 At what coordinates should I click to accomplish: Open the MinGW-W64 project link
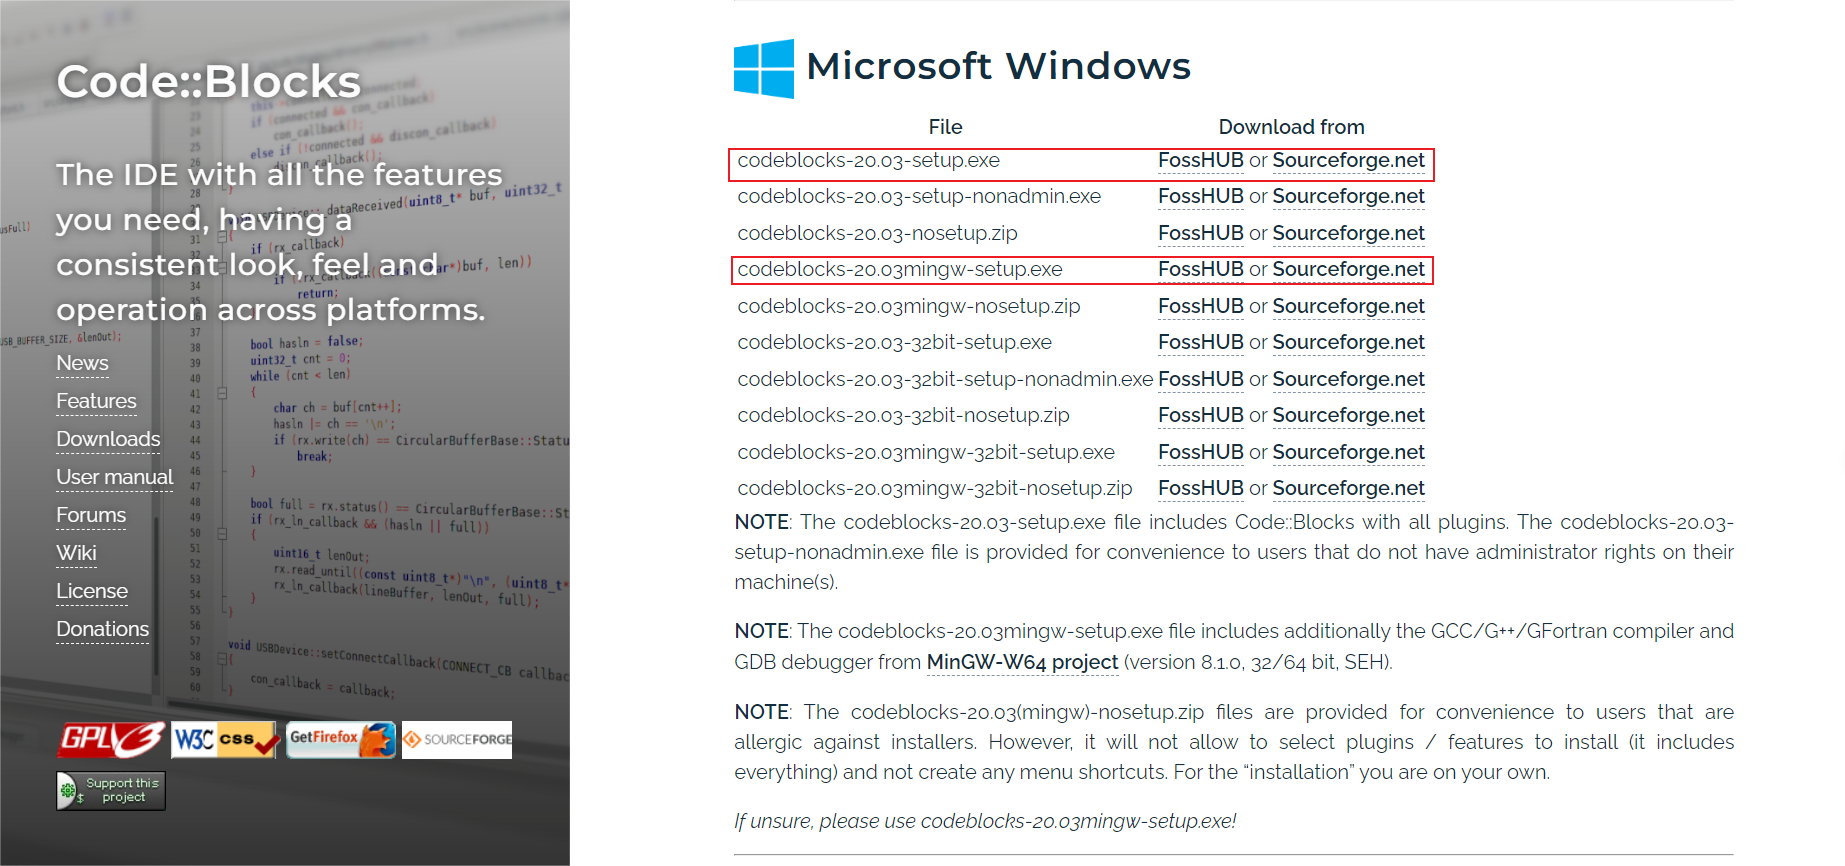tap(1022, 662)
